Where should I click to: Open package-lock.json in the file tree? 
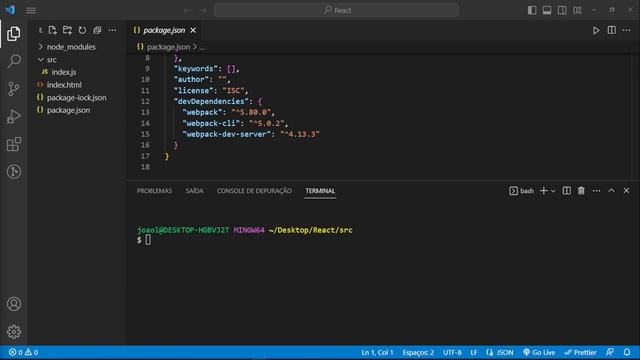point(76,98)
